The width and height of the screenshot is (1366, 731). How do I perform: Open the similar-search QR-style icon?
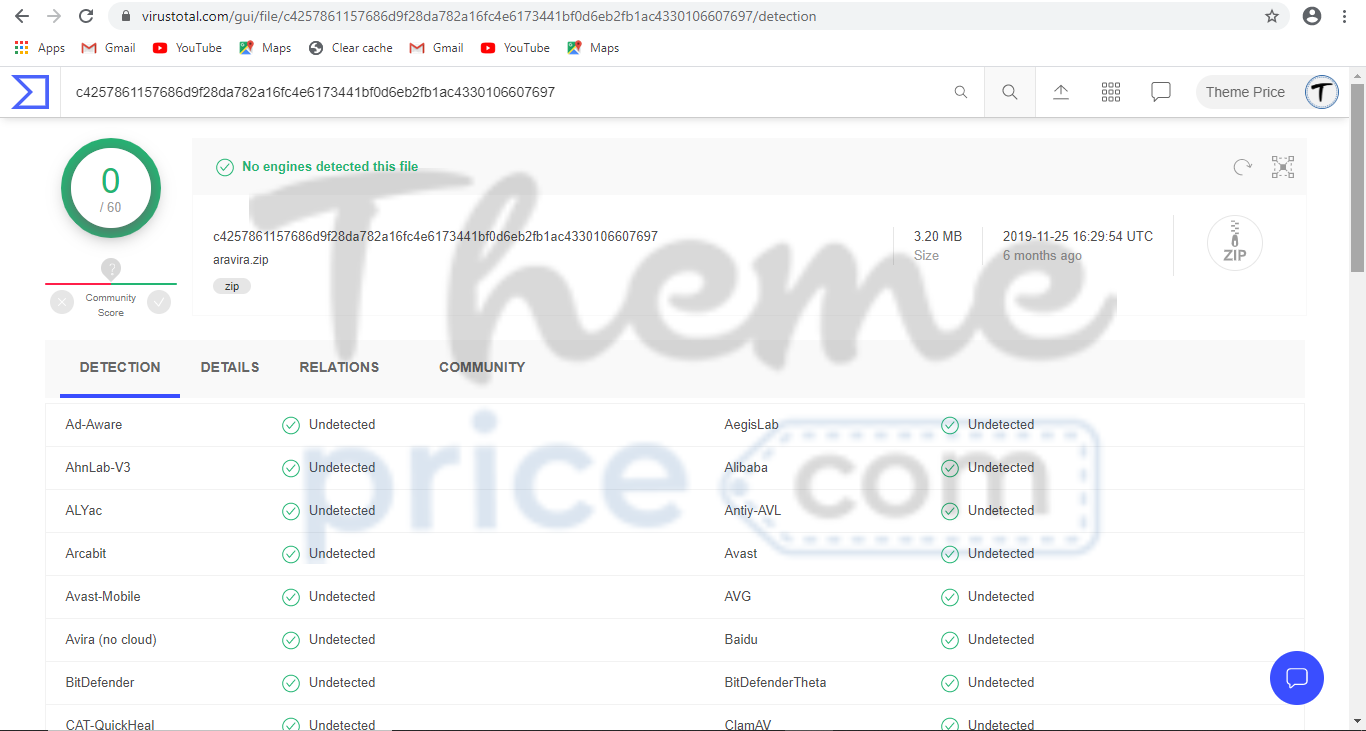coord(1283,167)
